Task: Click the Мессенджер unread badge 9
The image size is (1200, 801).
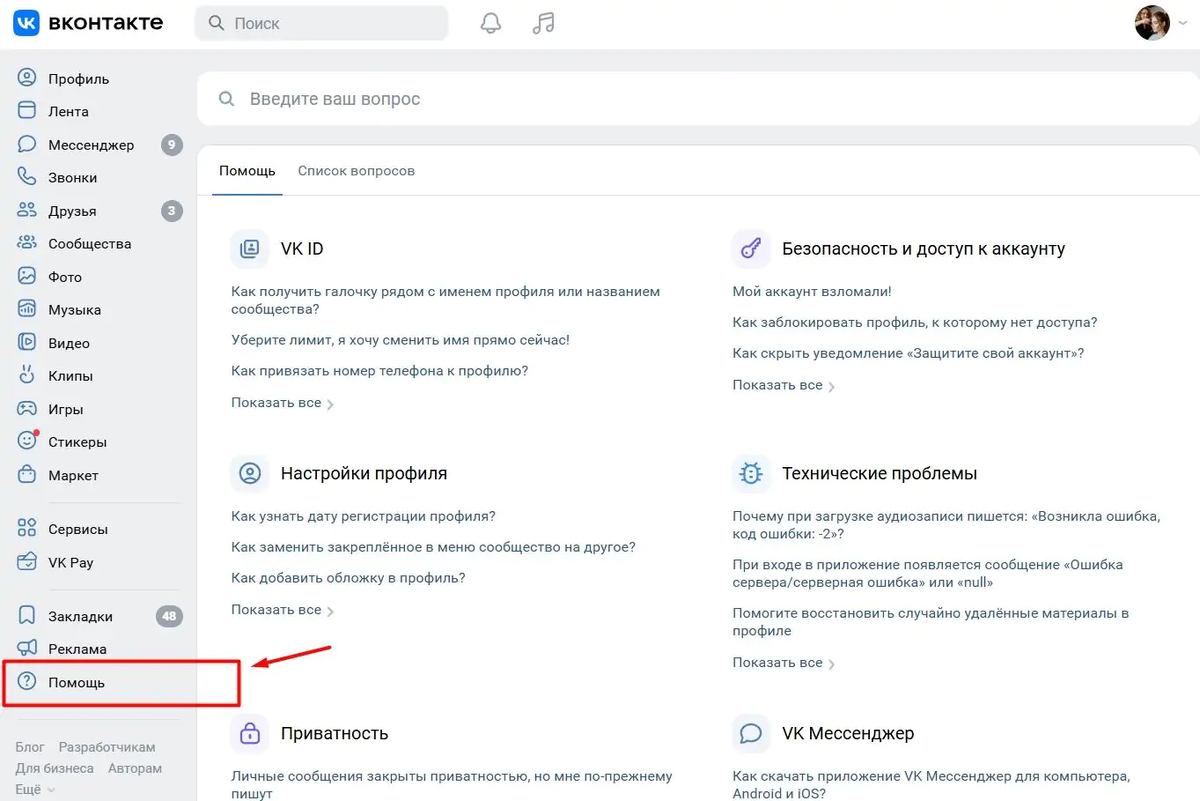Action: coord(172,145)
